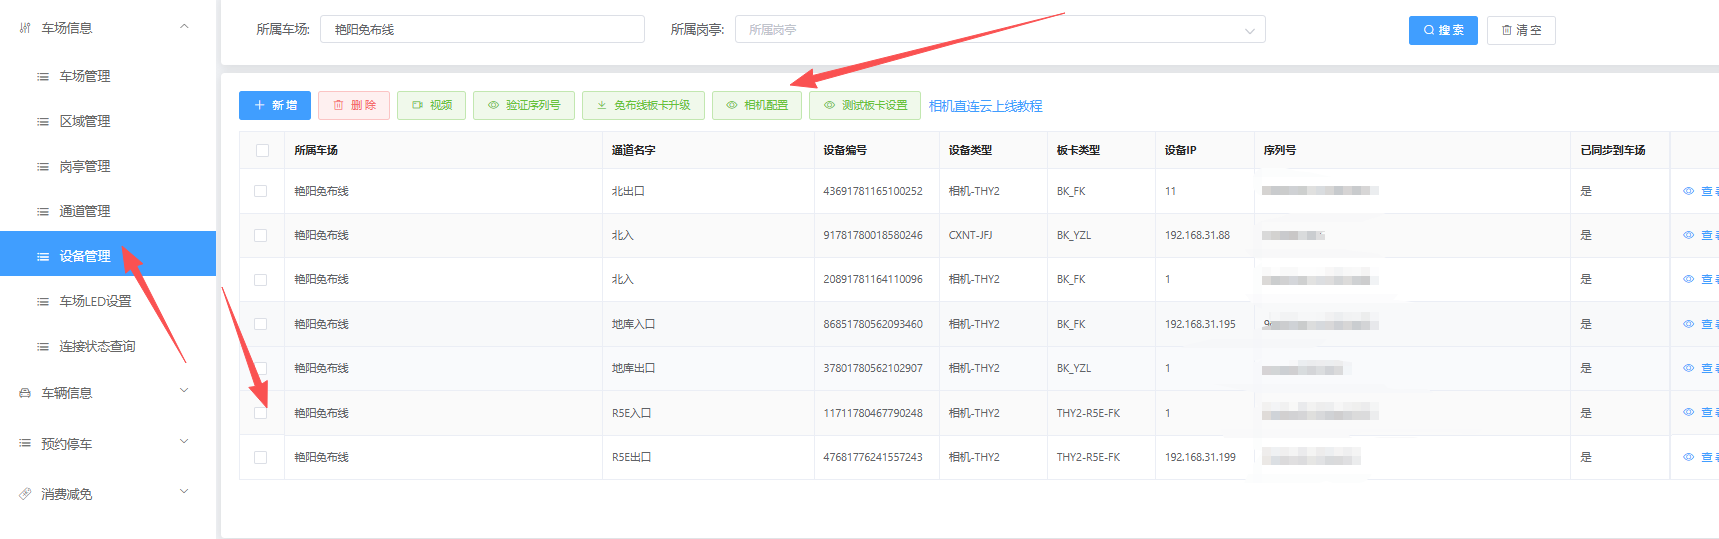
Task: Click IP address 192.168.31.88
Action: coord(1197,235)
